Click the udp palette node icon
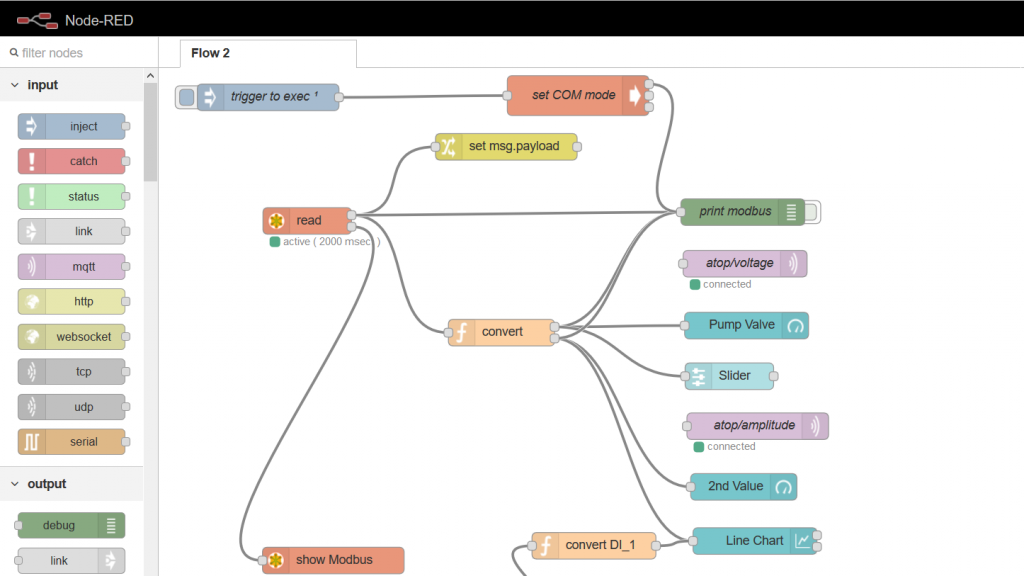1024x576 pixels. [x=31, y=407]
